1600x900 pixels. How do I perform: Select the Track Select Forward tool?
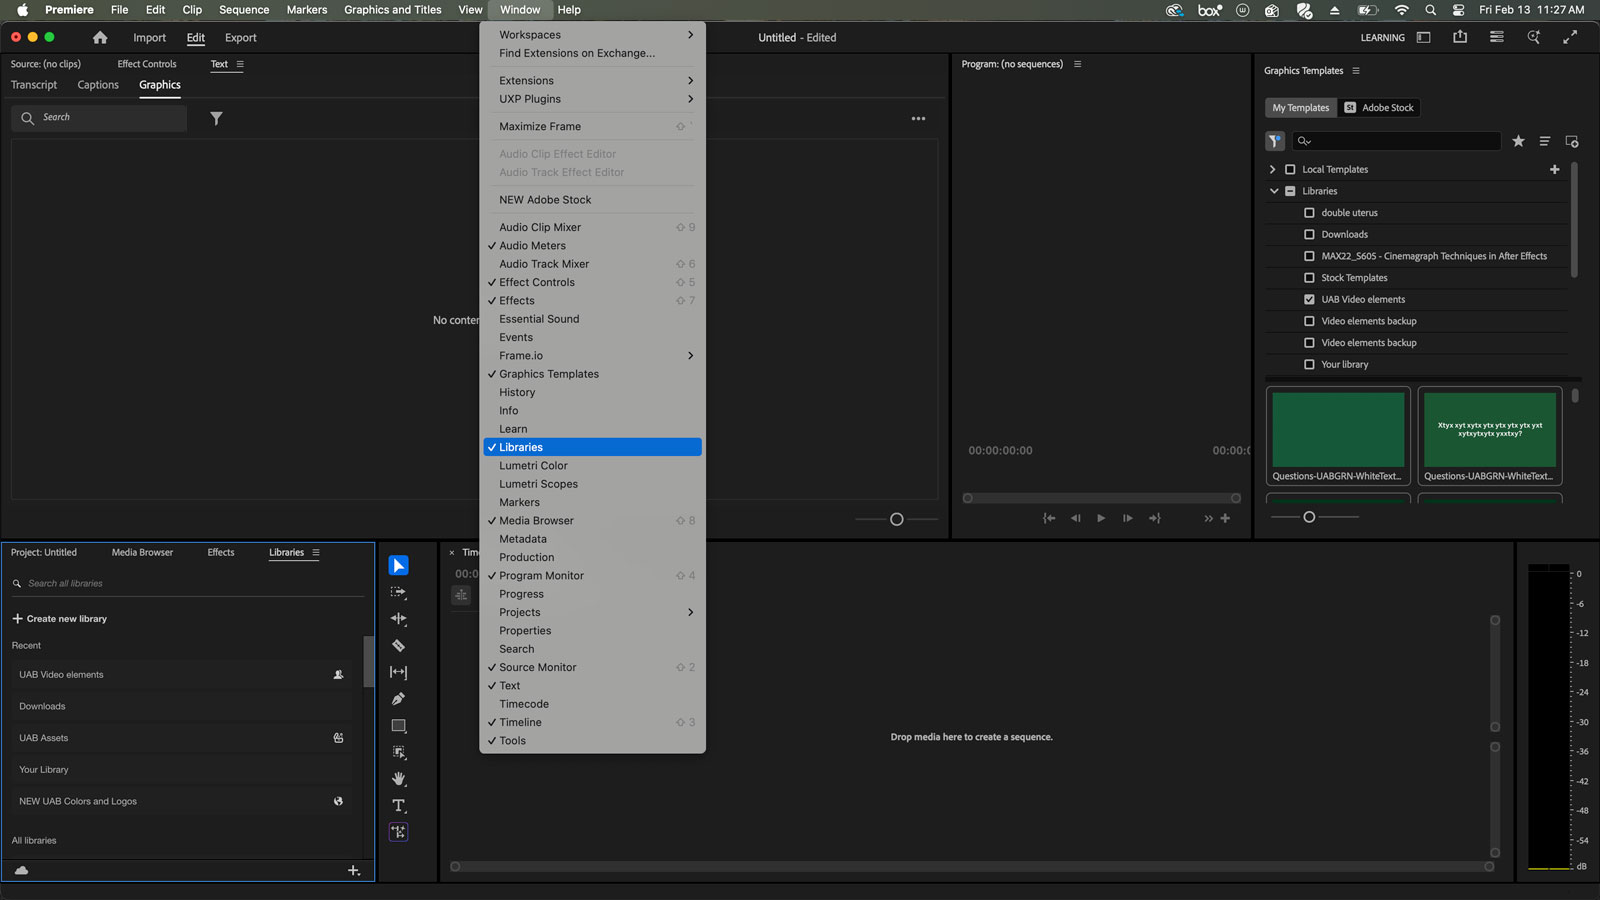(x=398, y=593)
